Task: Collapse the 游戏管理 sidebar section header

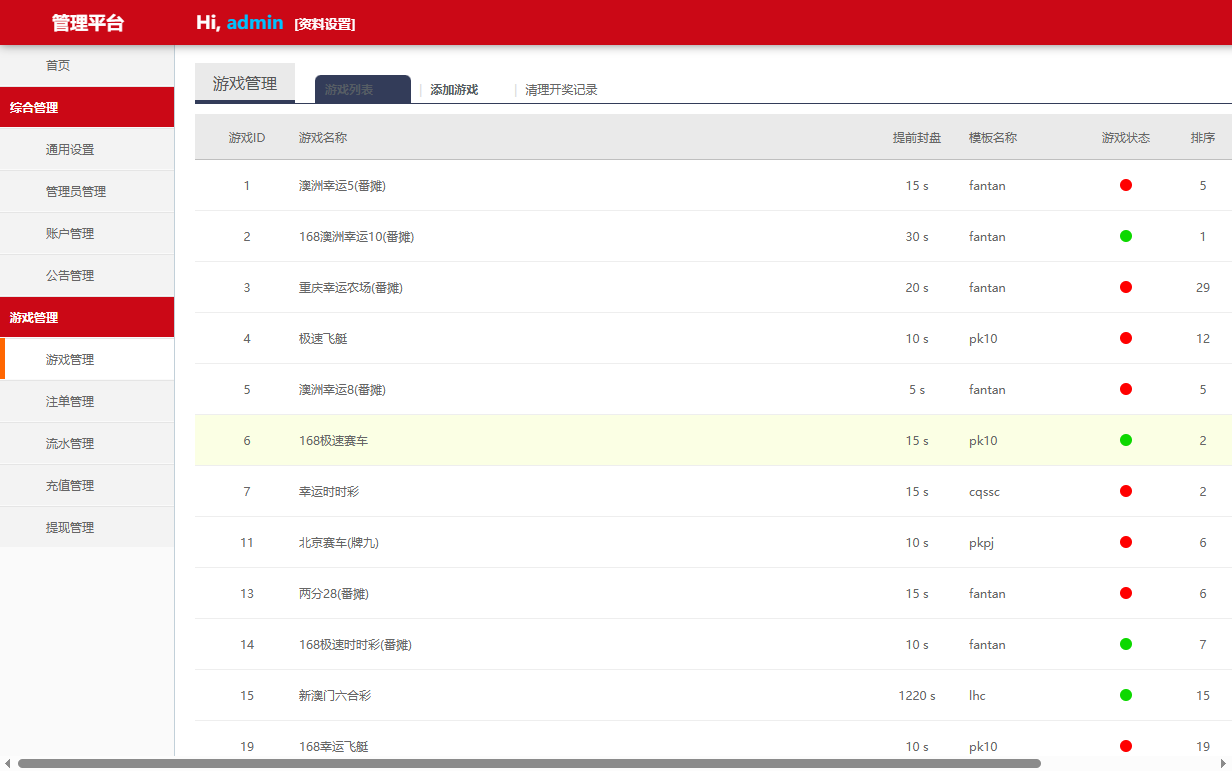Action: point(87,317)
